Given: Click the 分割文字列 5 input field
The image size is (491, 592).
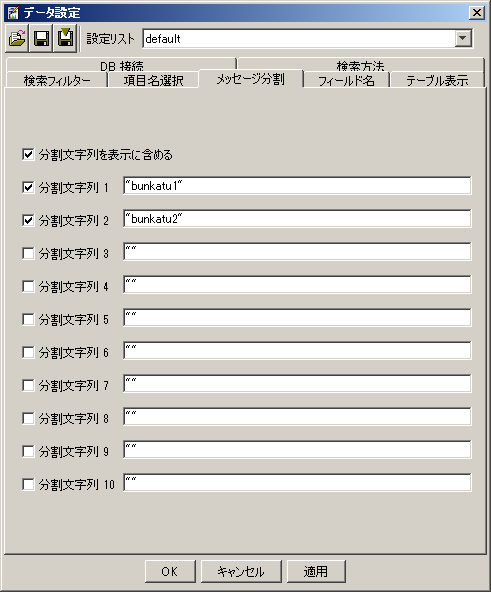Looking at the screenshot, I should pyautogui.click(x=297, y=318).
